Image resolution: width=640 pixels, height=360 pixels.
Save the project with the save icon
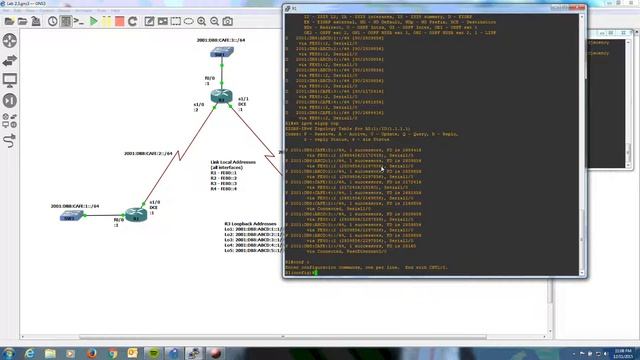click(x=36, y=21)
